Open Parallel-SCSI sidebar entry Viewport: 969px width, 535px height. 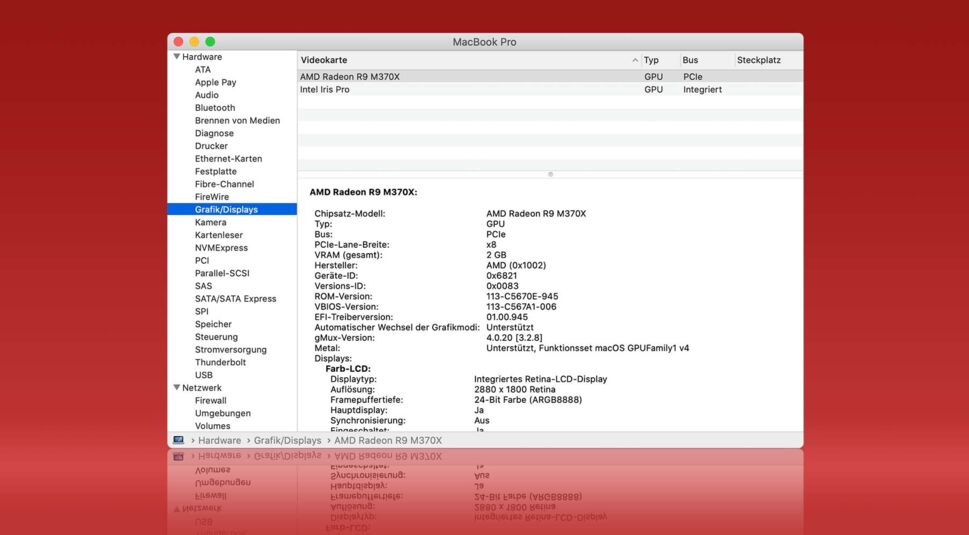[222, 273]
